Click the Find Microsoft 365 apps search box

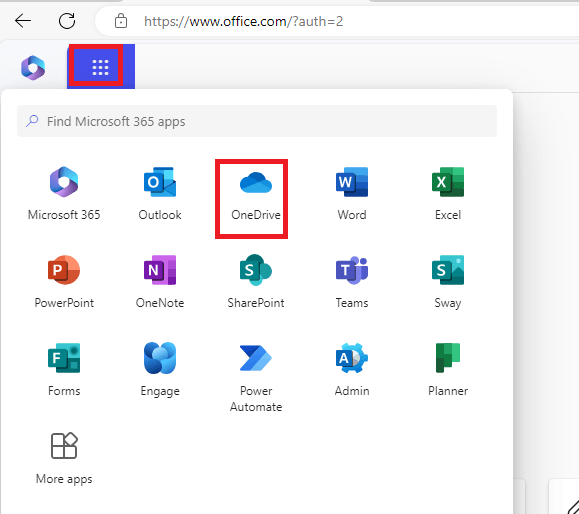coord(257,121)
